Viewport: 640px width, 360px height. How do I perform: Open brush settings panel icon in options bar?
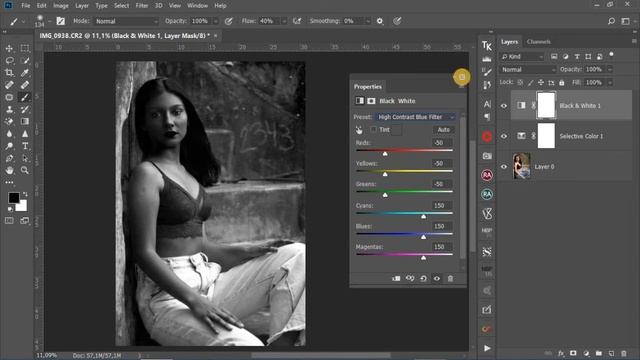click(60, 21)
